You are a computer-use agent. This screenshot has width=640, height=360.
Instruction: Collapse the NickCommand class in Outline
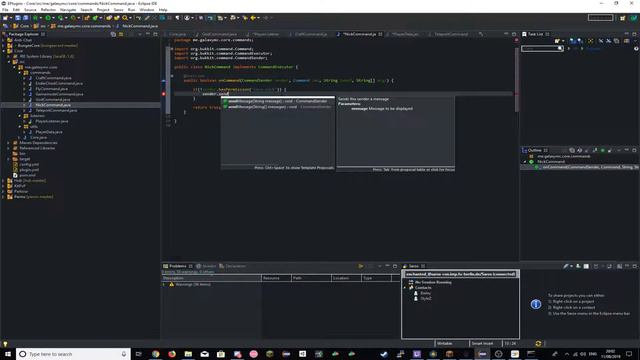click(525, 162)
